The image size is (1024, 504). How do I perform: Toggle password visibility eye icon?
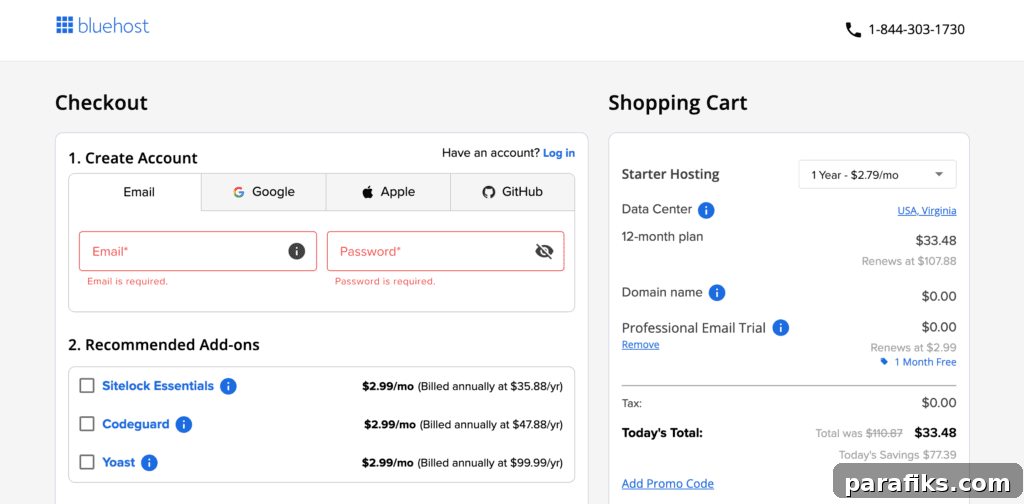(x=544, y=251)
